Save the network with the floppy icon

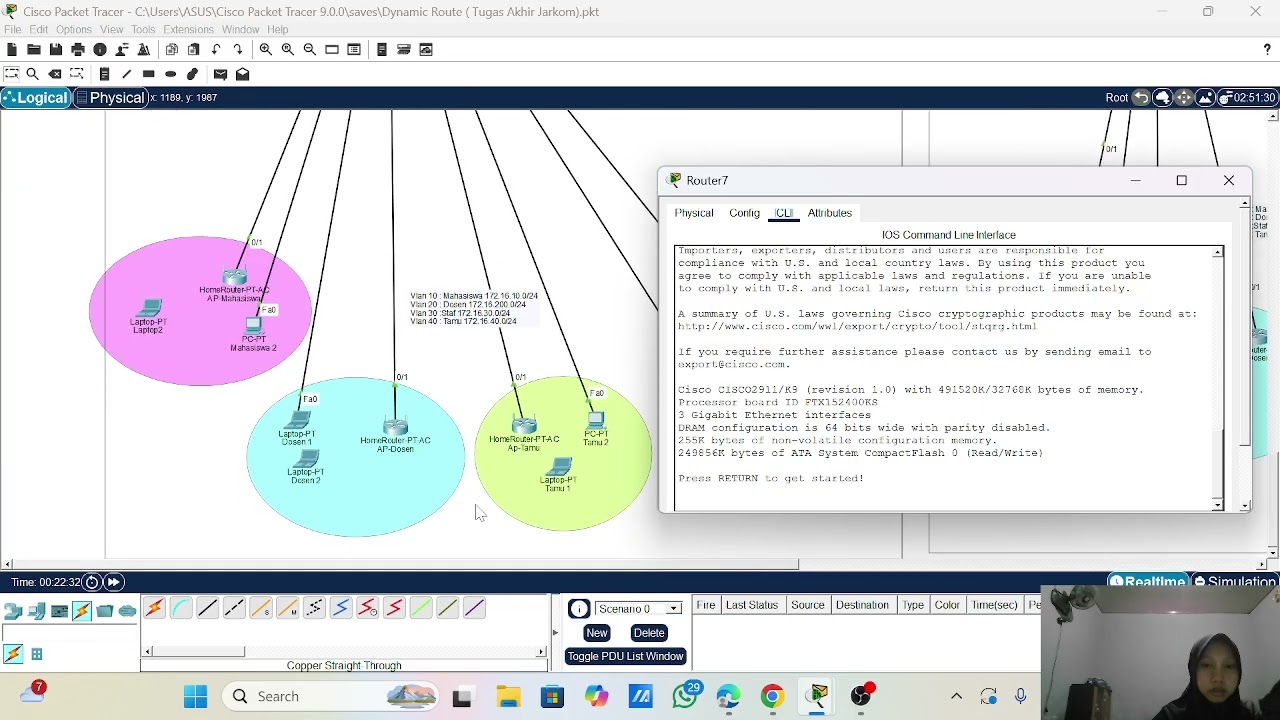[56, 49]
